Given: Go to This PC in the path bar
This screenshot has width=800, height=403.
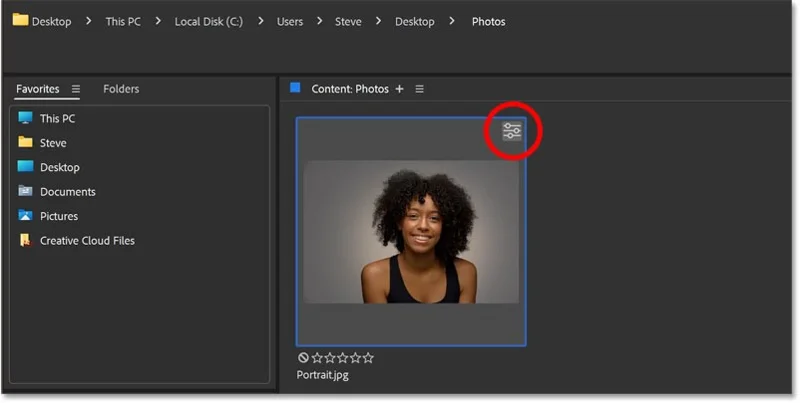Looking at the screenshot, I should (123, 21).
